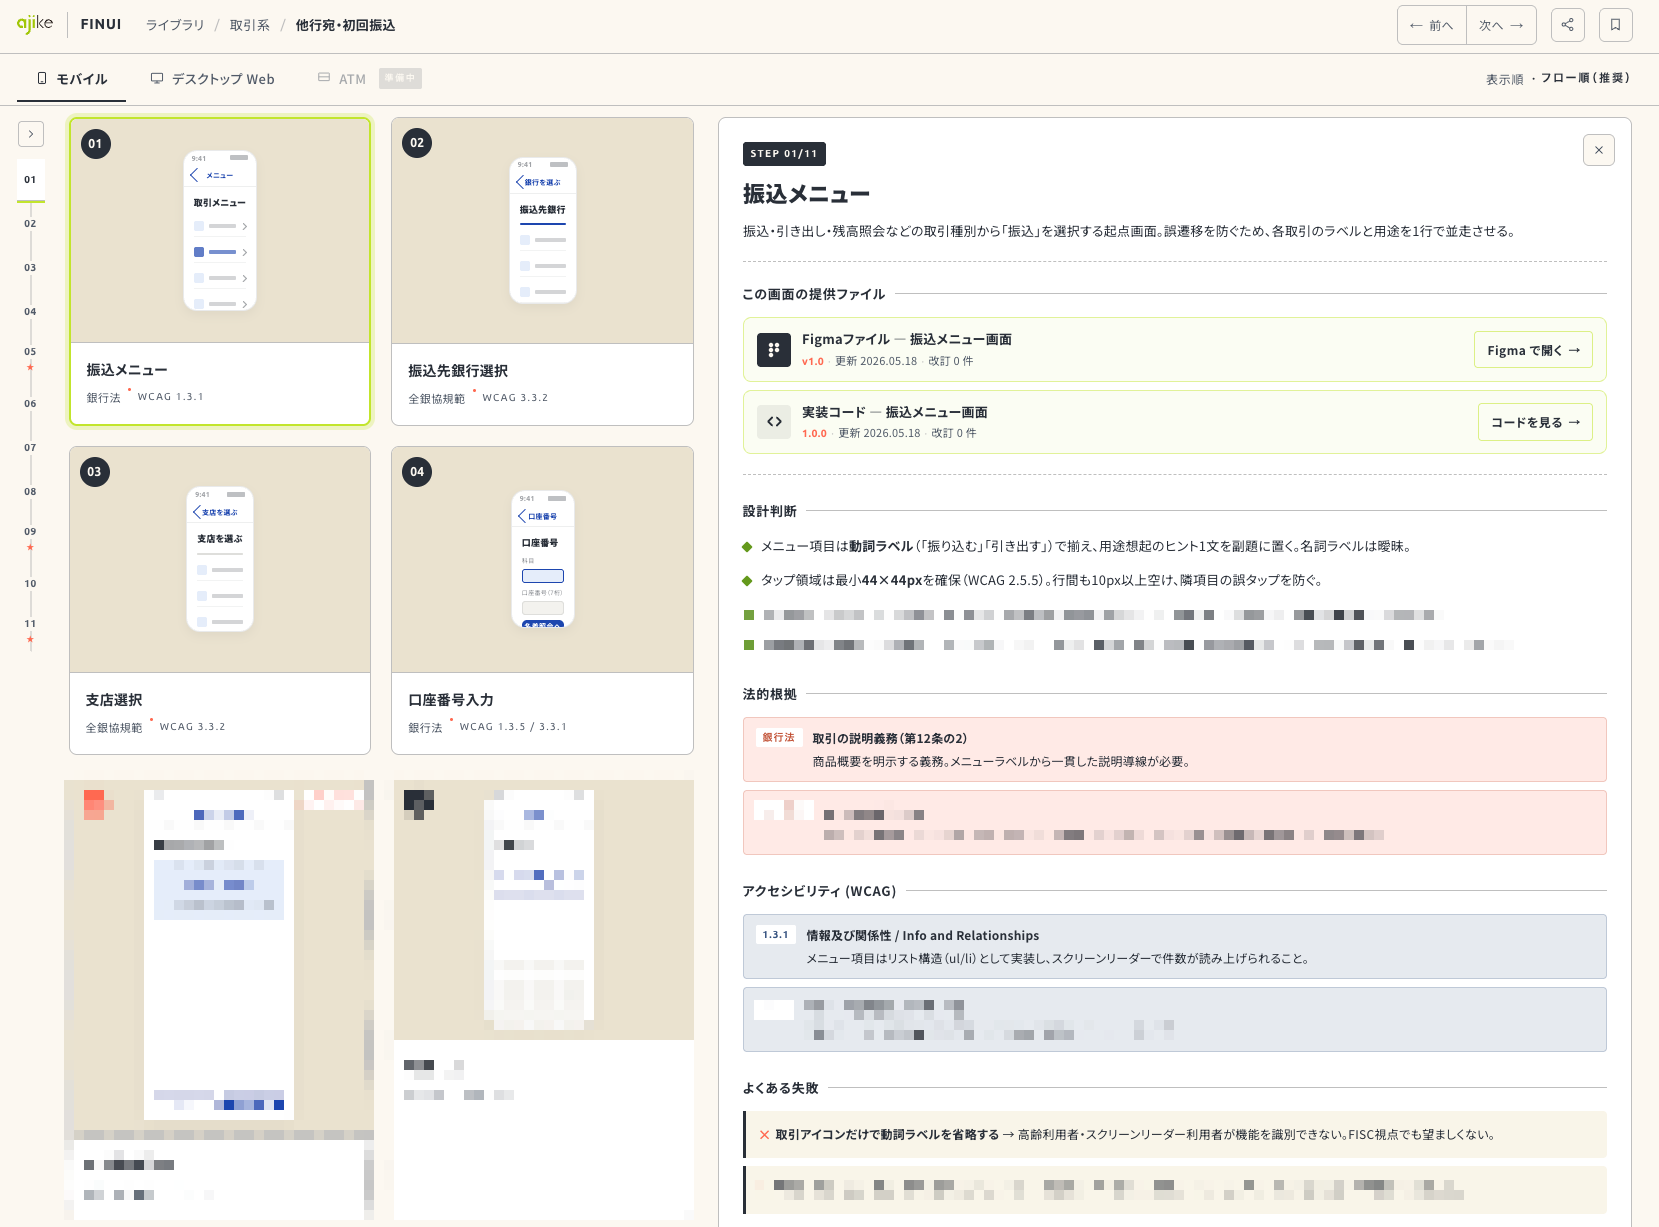This screenshot has width=1659, height=1227.
Task: Jump to step 02 in timeline
Action: click(30, 224)
